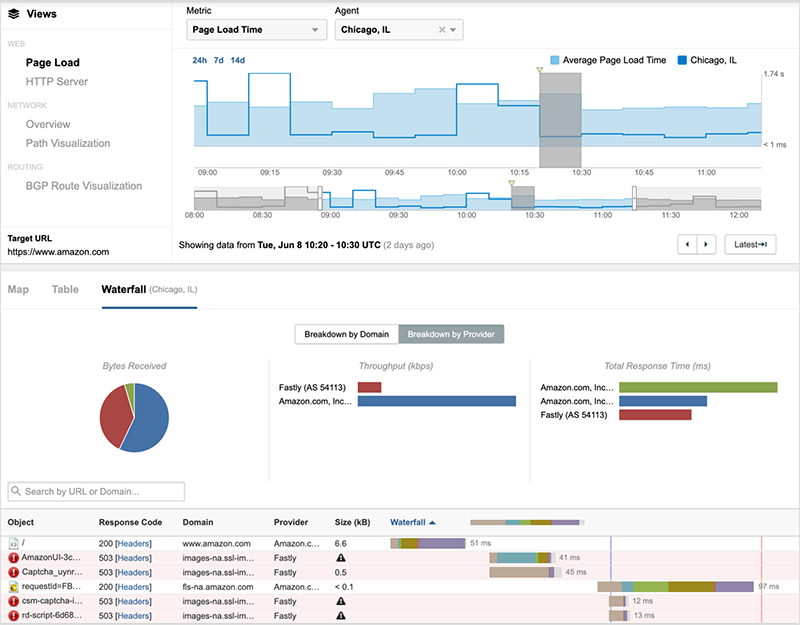Click error icon on AmazonUI-3c row
The height and width of the screenshot is (625, 800).
tap(14, 557)
